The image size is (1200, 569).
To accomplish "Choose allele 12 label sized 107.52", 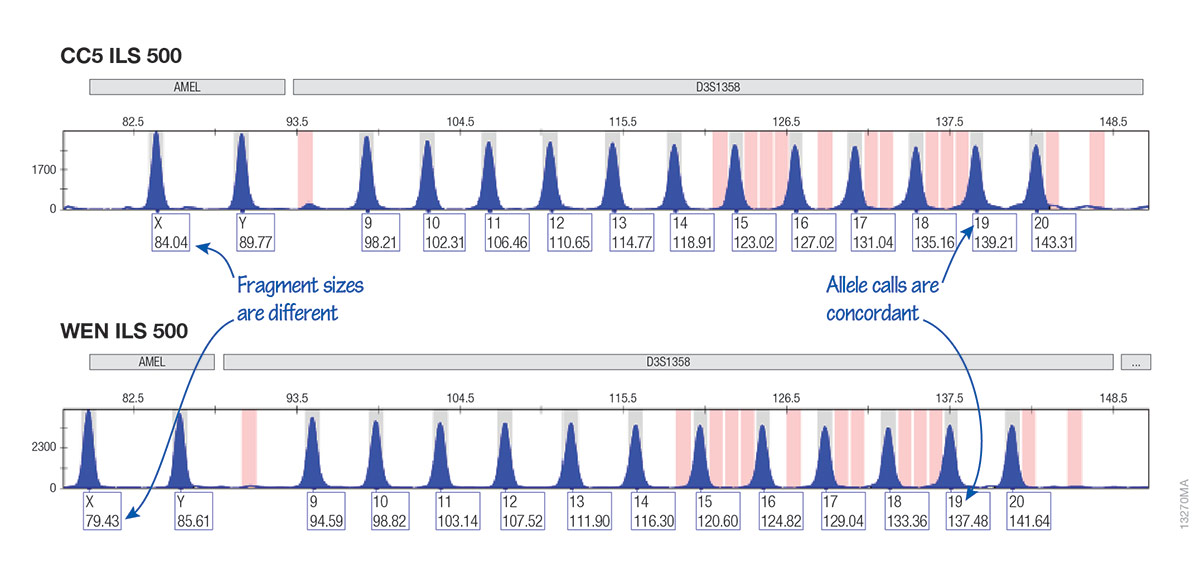I will [521, 510].
